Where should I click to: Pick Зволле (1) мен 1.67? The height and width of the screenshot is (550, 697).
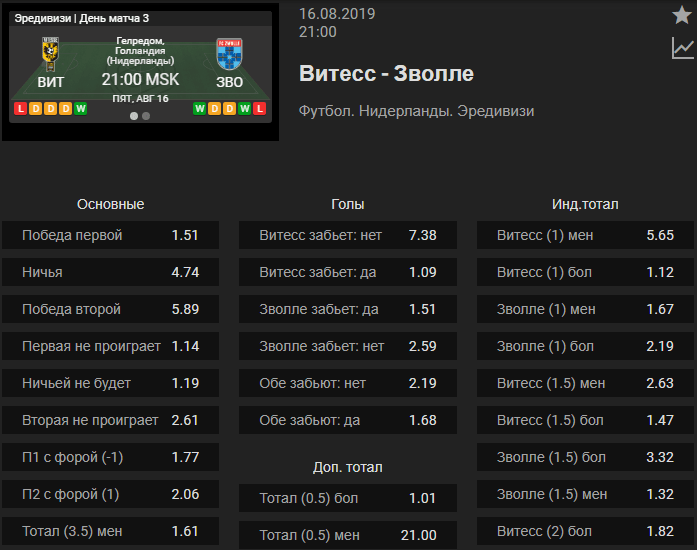585,309
